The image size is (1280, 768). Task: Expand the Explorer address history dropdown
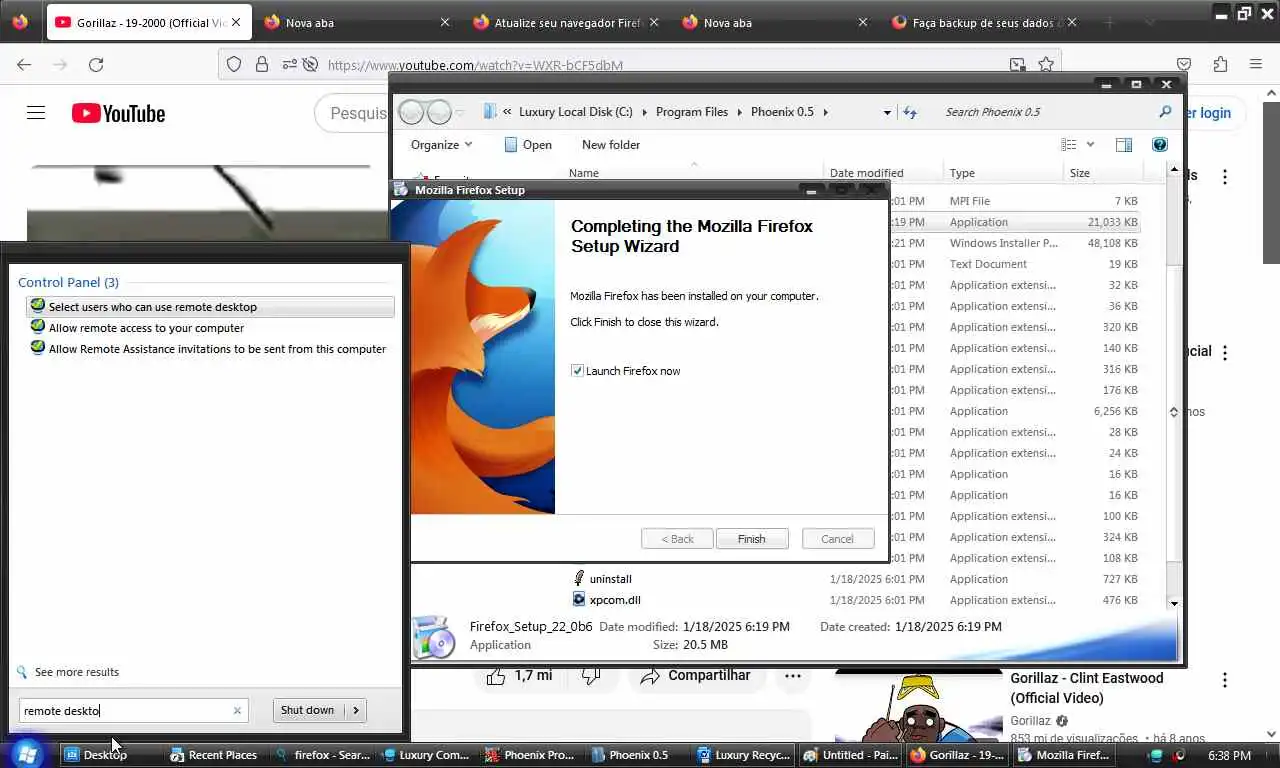887,112
